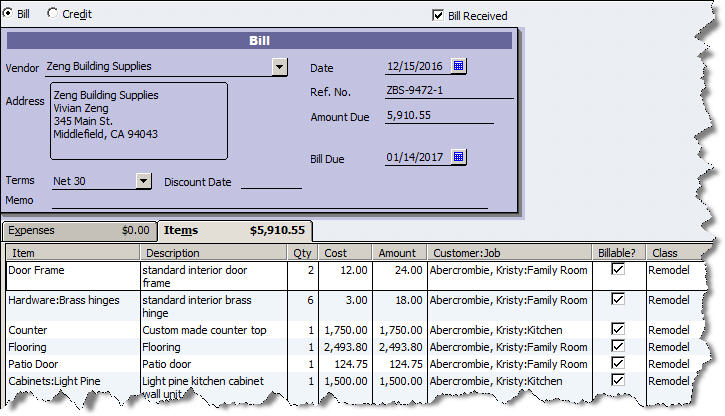Screen dimensions: 725x416
Task: Click the Discount Date field
Action: coord(270,181)
